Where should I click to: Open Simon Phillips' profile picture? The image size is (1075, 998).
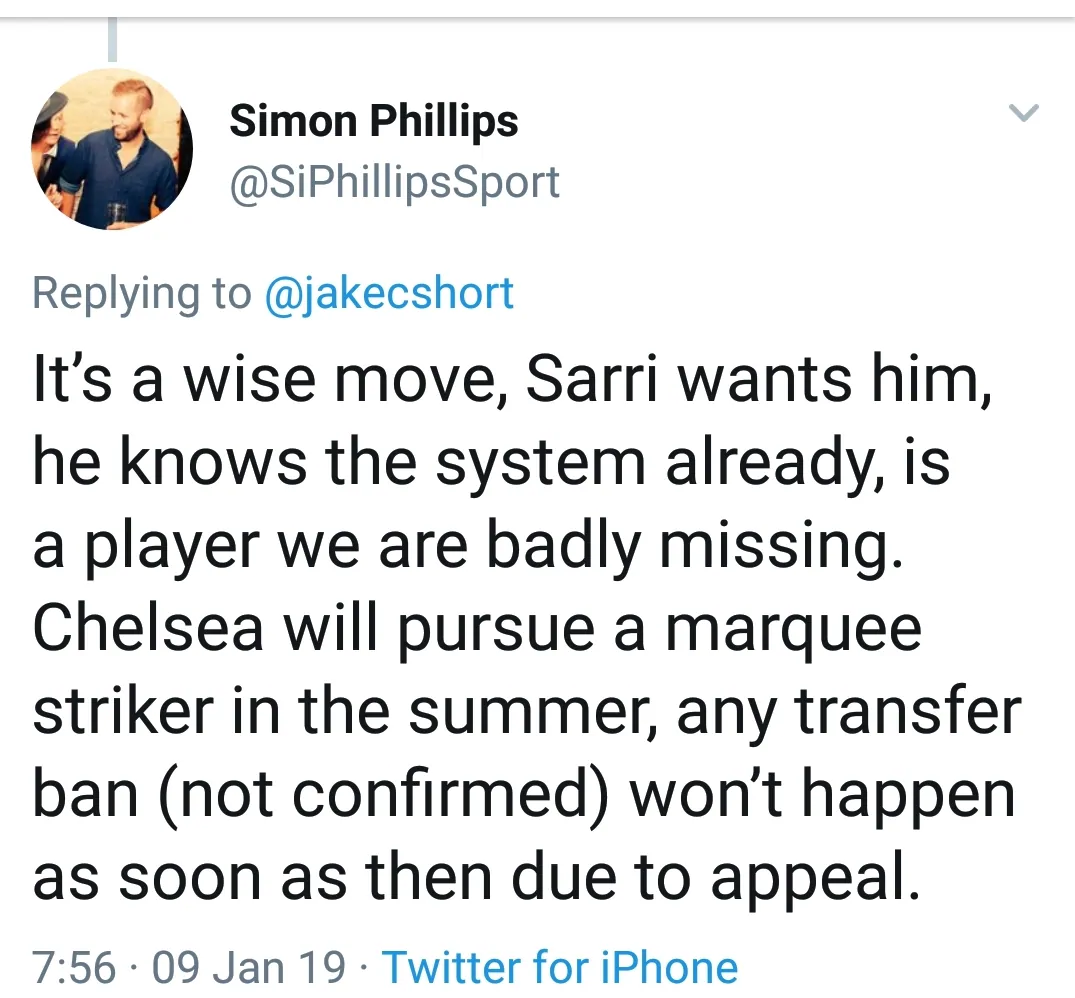(x=112, y=149)
